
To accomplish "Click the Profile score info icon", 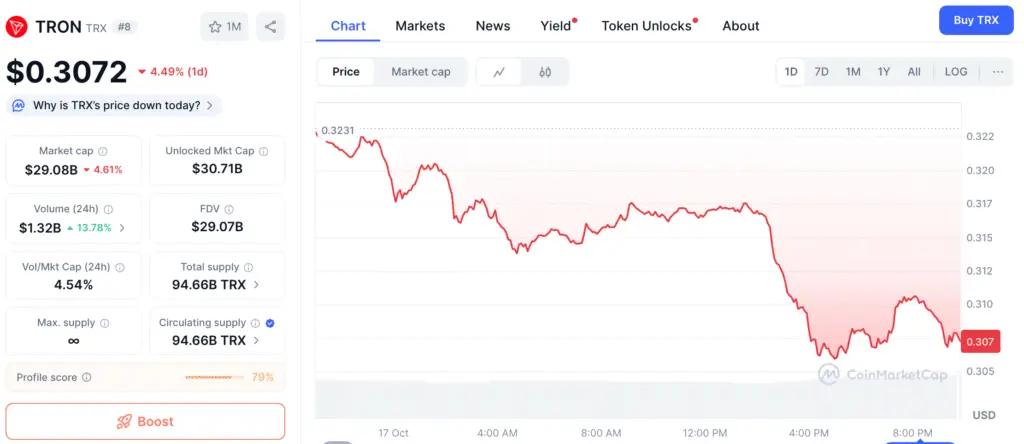I will pos(87,377).
